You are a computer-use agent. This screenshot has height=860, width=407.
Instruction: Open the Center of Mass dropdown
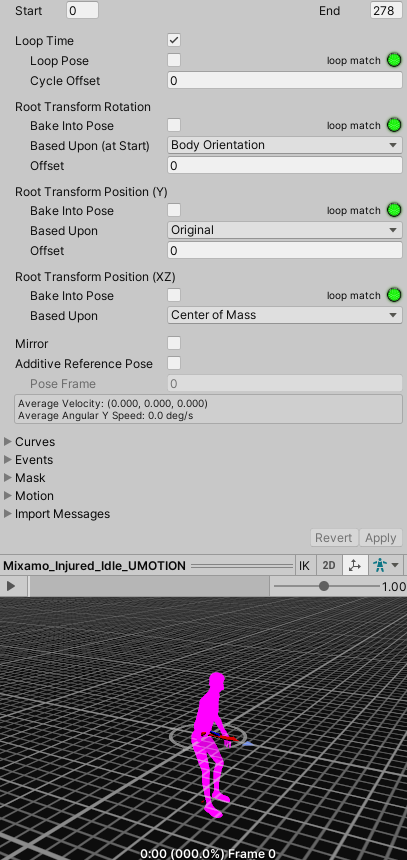285,315
